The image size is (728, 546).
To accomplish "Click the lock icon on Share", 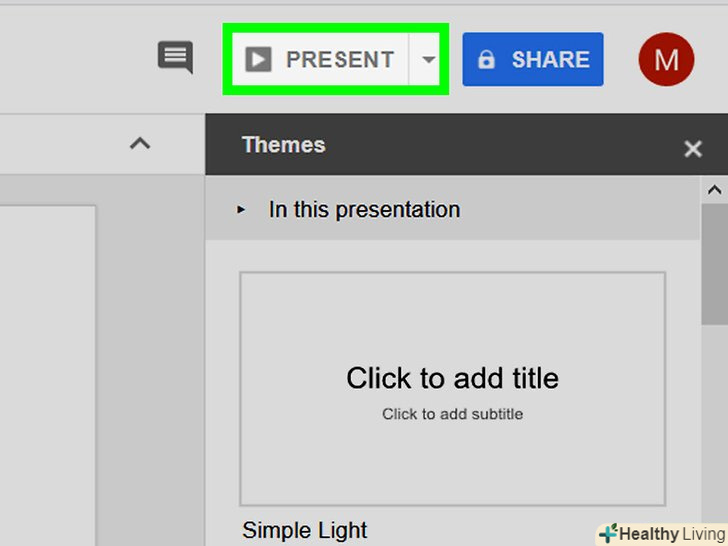I will pyautogui.click(x=487, y=60).
